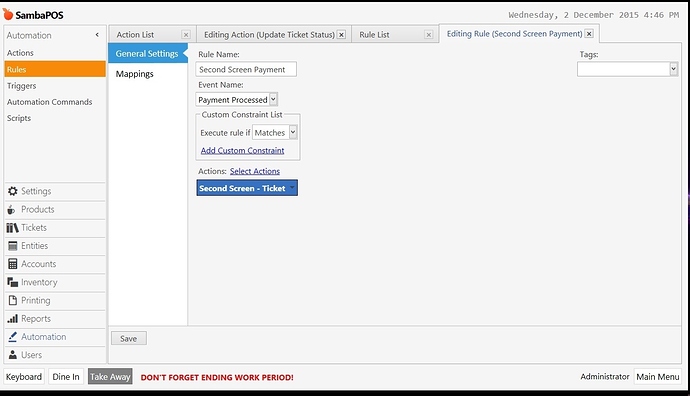Open Scripts in Automation menu
Image resolution: width=690 pixels, height=396 pixels.
tap(19, 118)
